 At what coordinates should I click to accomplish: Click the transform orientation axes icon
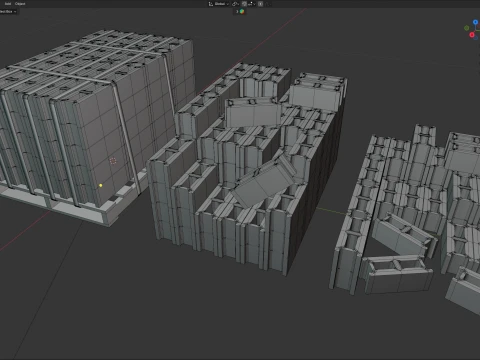pos(211,4)
